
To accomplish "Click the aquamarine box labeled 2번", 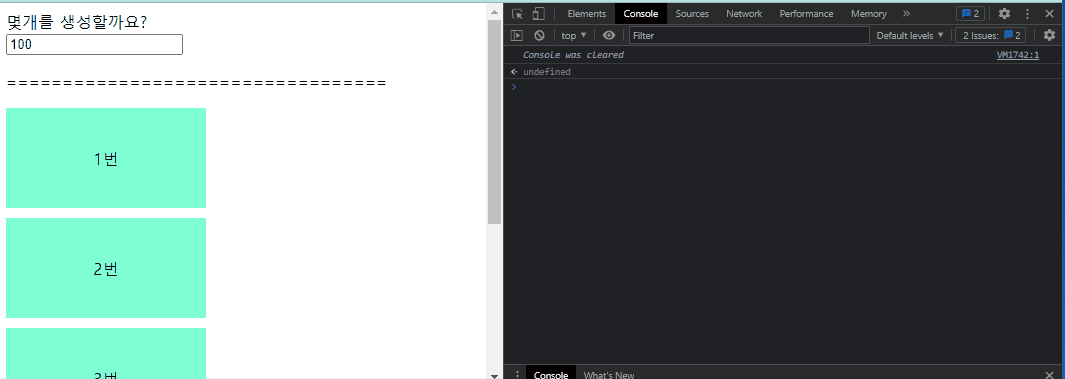I will click(106, 268).
